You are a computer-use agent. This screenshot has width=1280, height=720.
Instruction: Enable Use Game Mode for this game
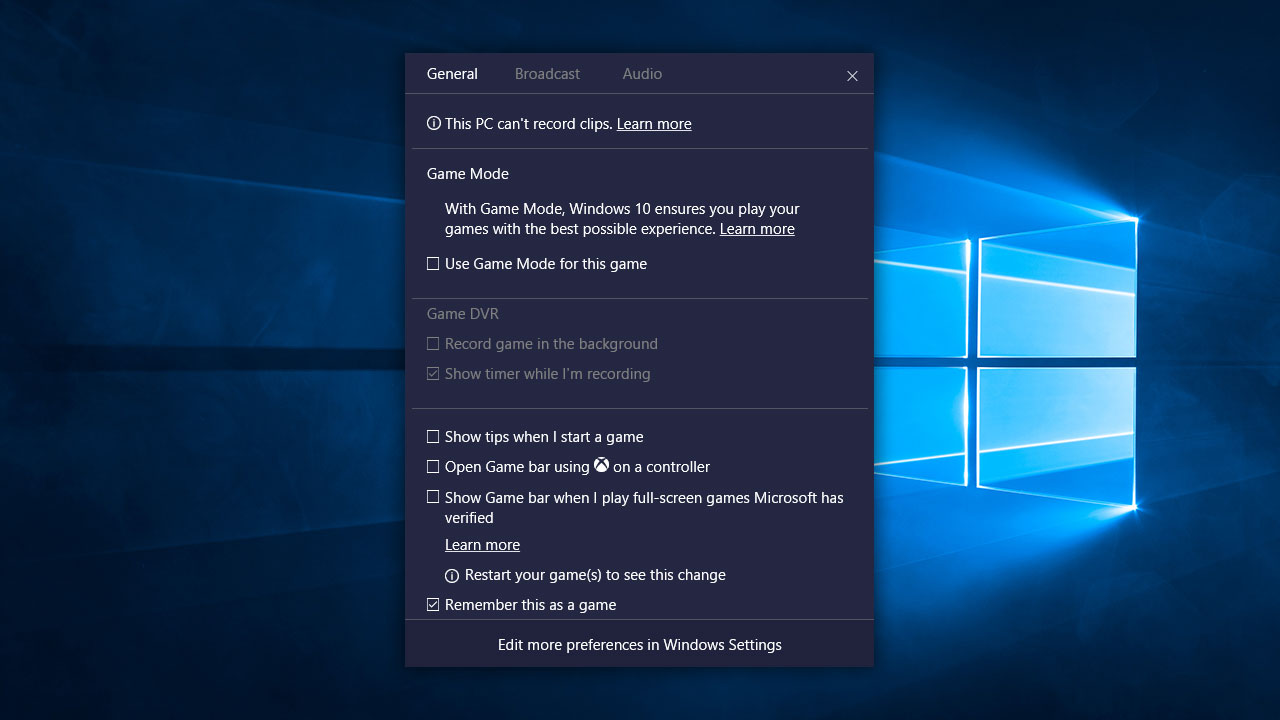[433, 264]
